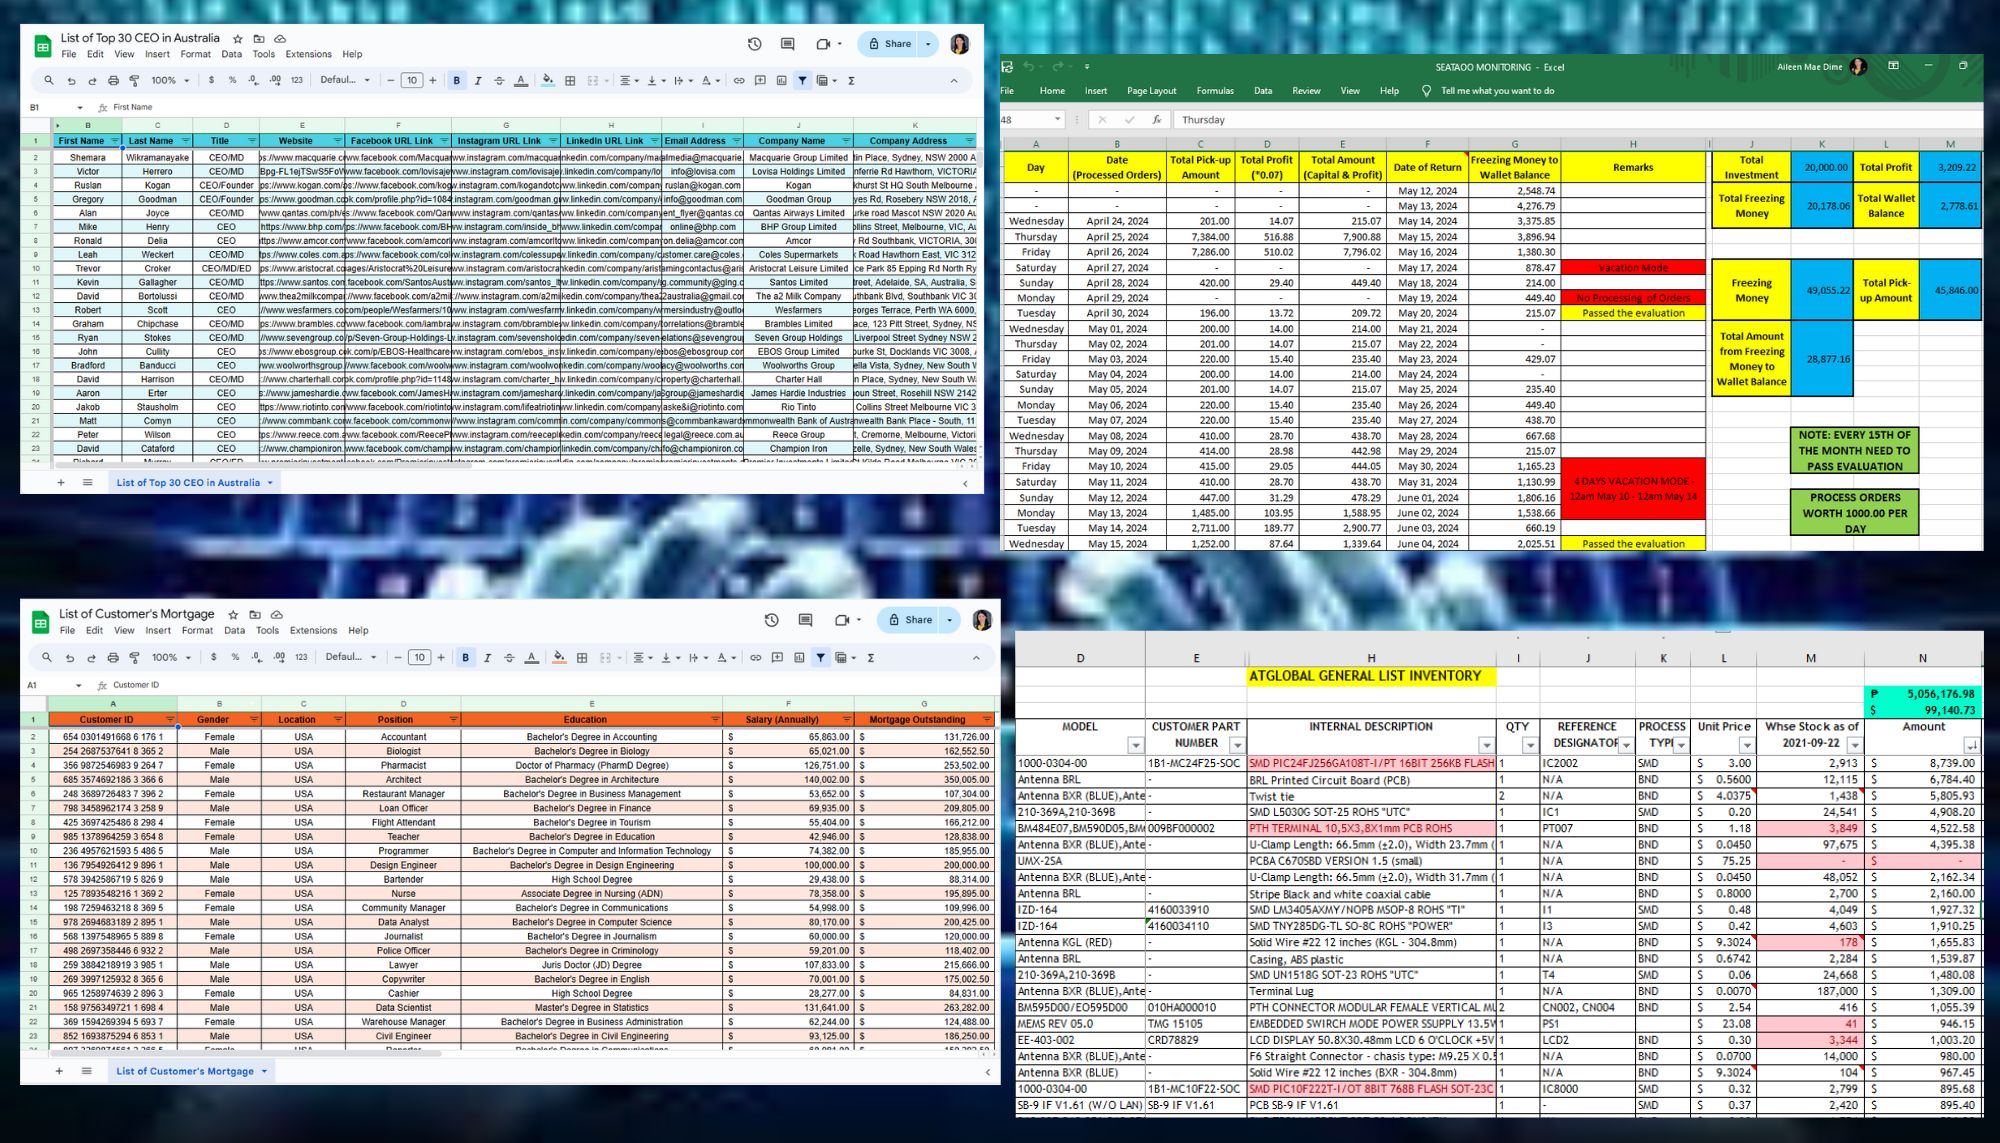Star the List of Customer's Mortgage document

tap(233, 615)
